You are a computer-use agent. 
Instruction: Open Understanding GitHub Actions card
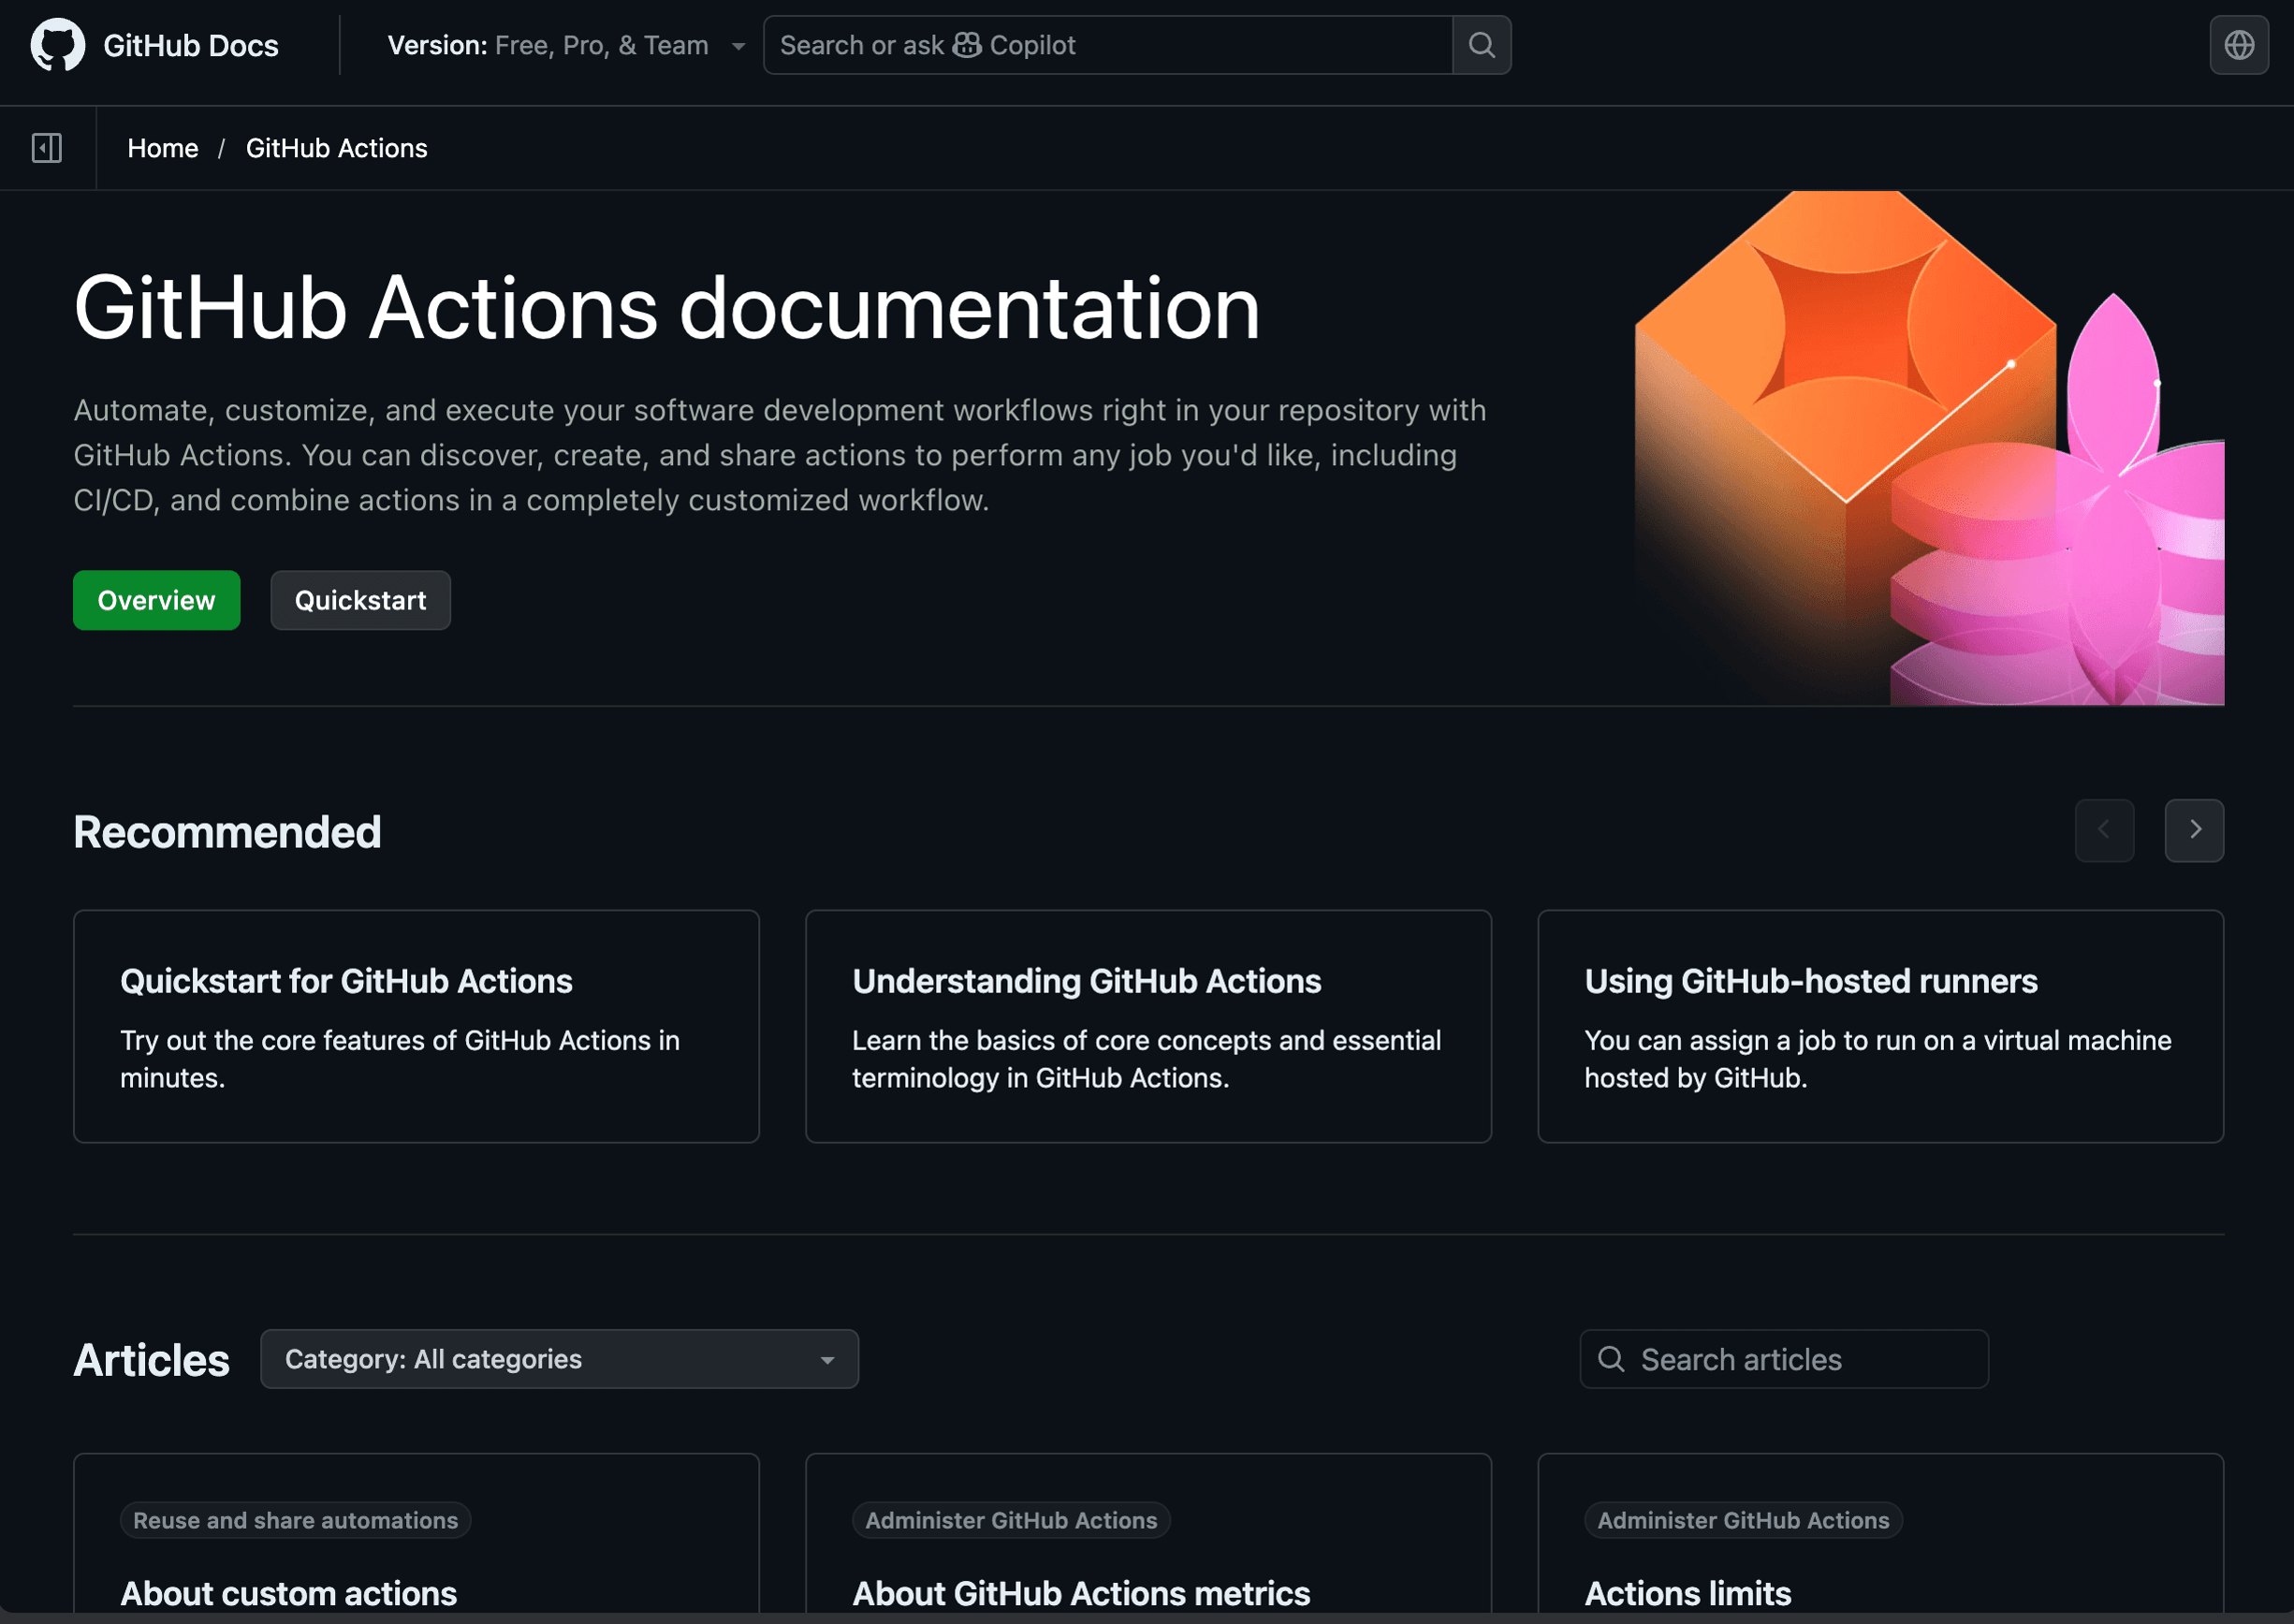coord(1148,1026)
